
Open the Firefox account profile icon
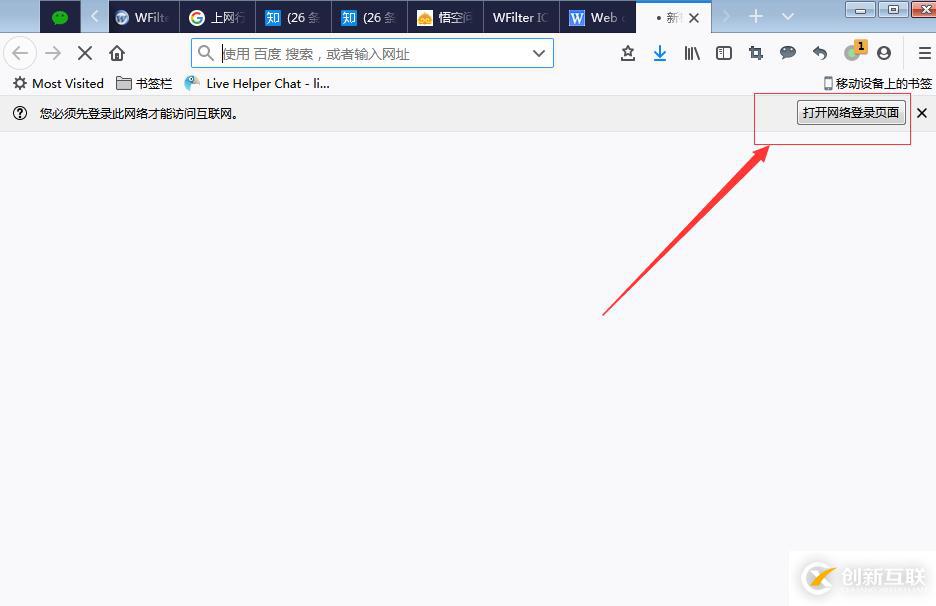(883, 53)
